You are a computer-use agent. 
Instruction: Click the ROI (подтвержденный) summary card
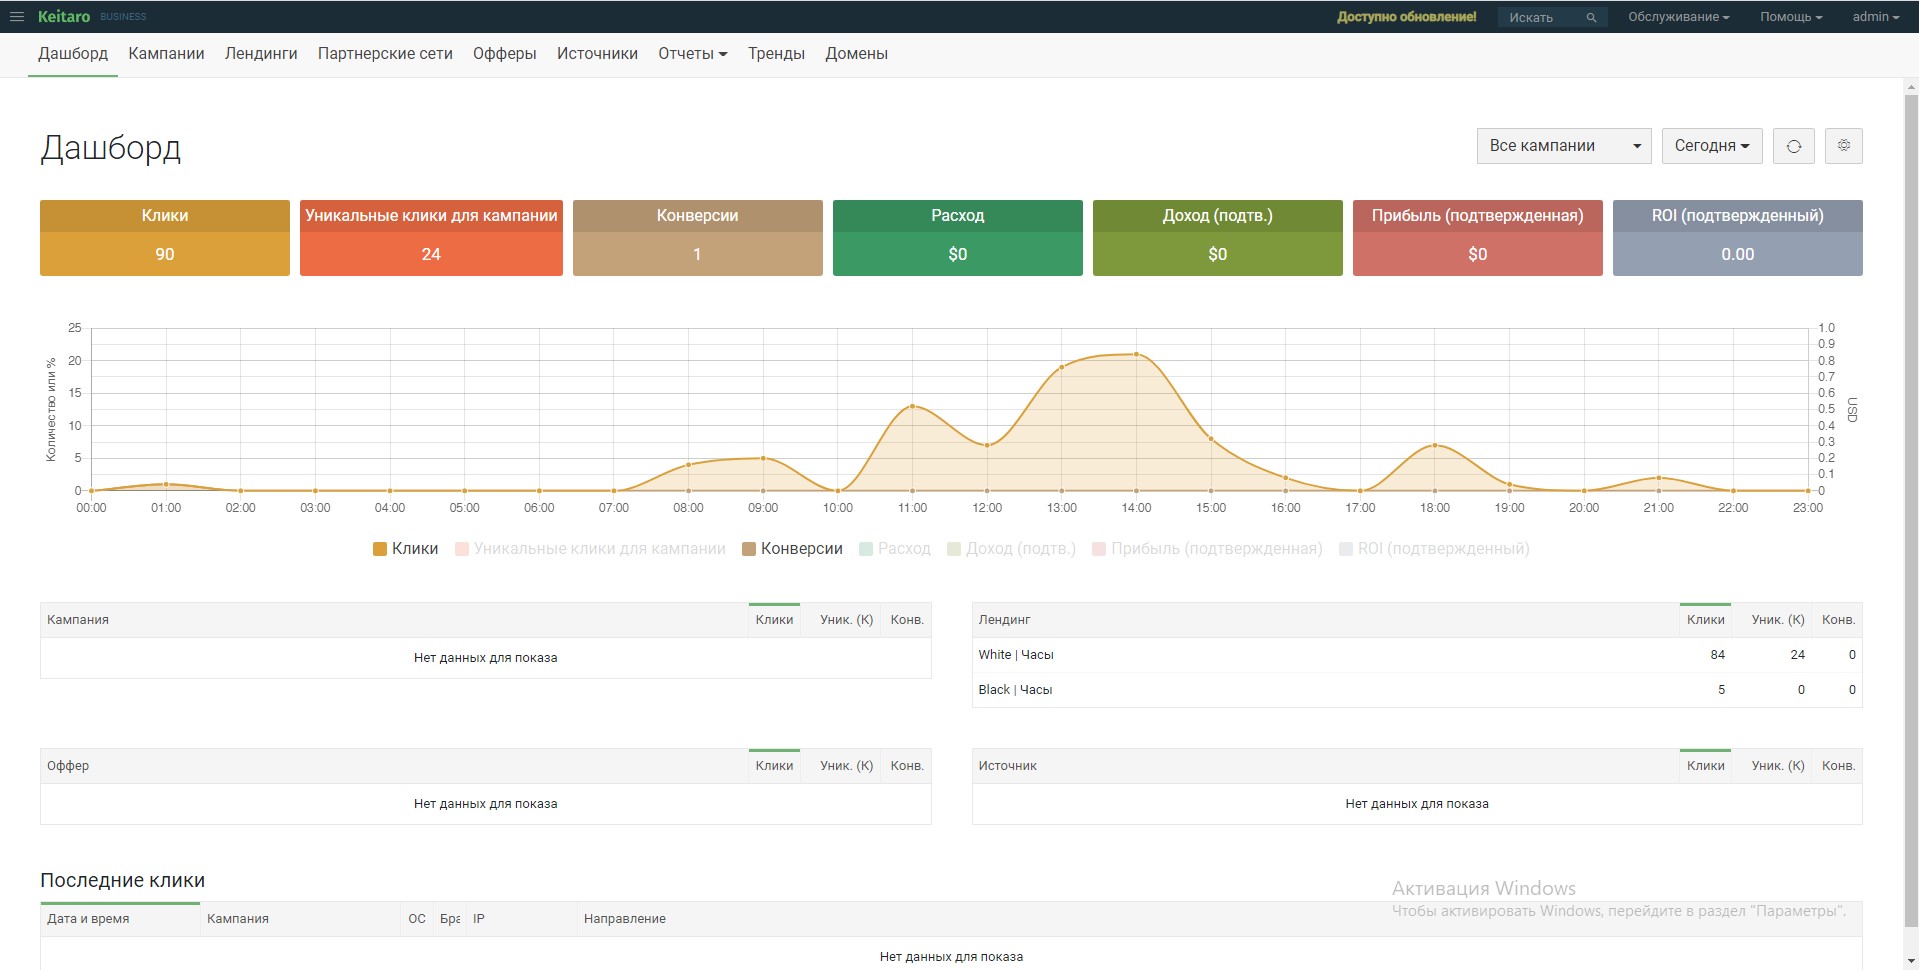1738,238
